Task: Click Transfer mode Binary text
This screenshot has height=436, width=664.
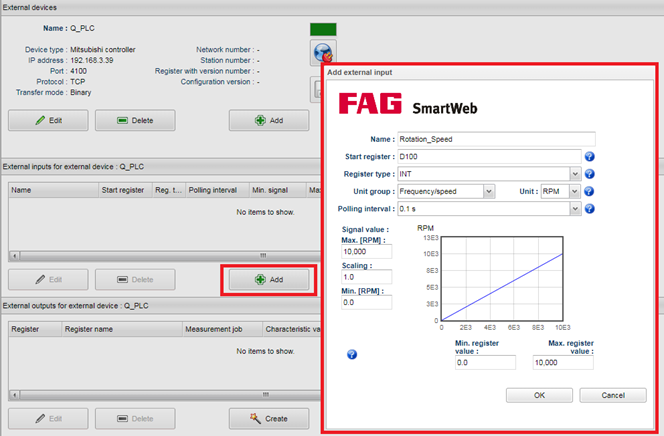Action: click(x=80, y=92)
